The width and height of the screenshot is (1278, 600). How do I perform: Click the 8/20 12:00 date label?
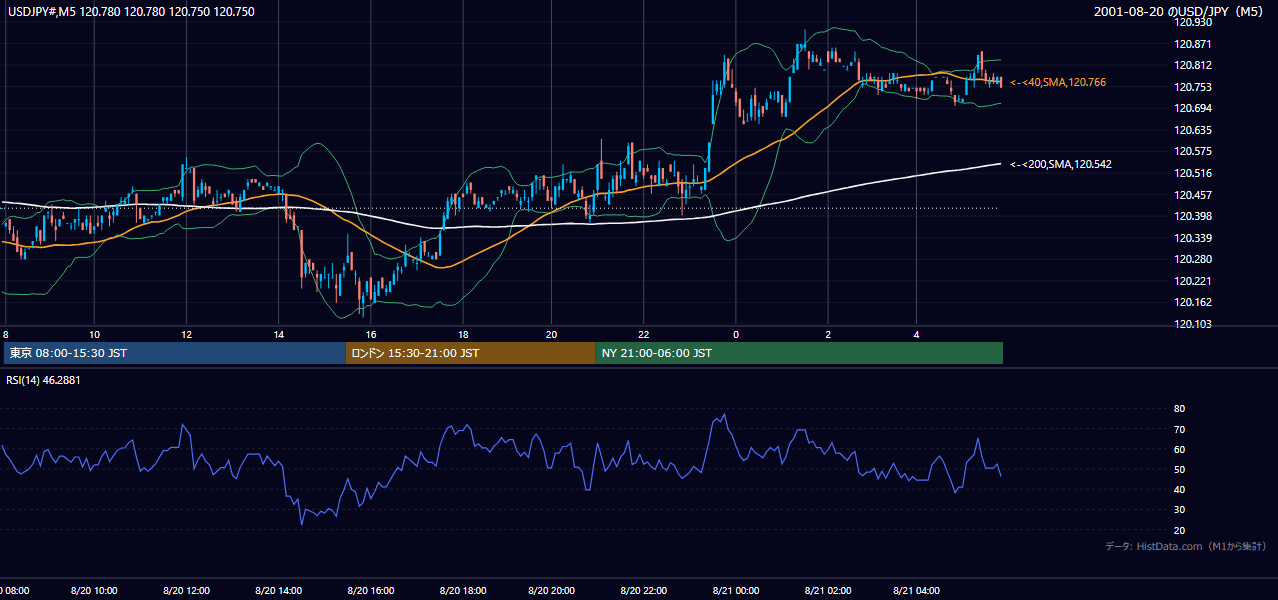pyautogui.click(x=186, y=590)
